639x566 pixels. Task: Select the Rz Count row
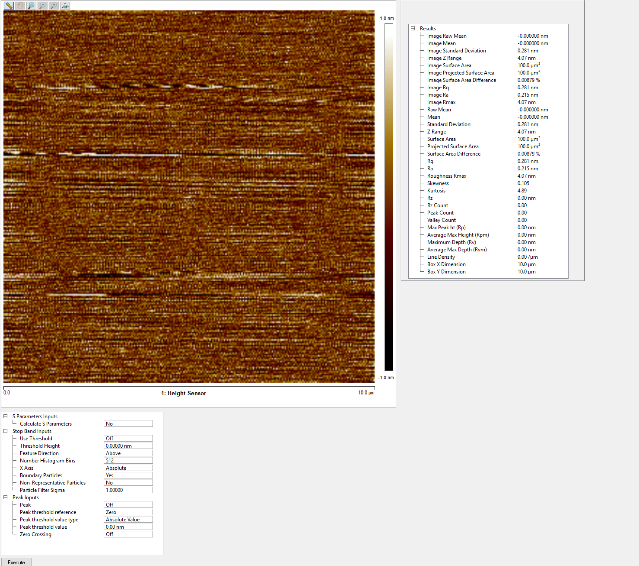click(x=488, y=205)
